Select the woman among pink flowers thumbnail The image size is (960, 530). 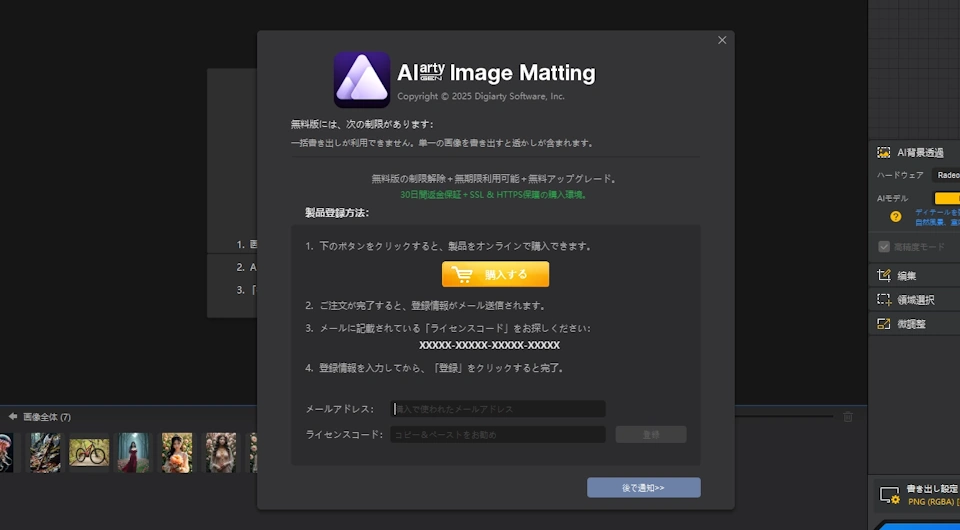click(221, 453)
